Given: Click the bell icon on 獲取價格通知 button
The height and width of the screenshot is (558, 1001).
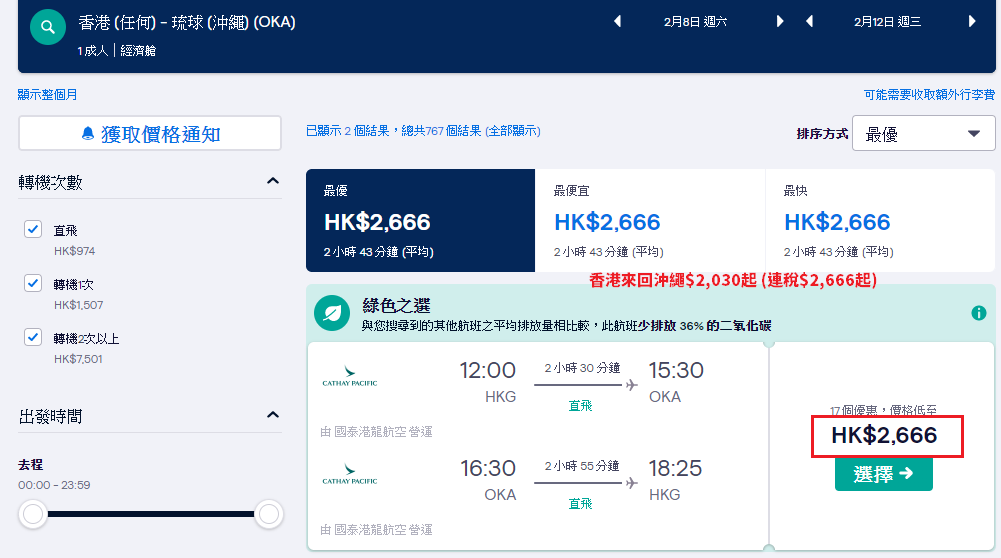Looking at the screenshot, I should pos(88,133).
